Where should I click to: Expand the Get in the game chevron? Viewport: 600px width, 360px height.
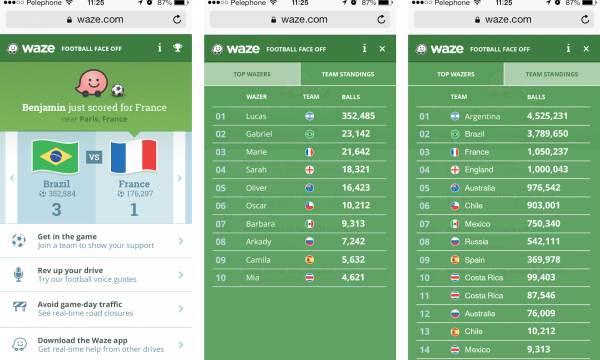pos(181,241)
